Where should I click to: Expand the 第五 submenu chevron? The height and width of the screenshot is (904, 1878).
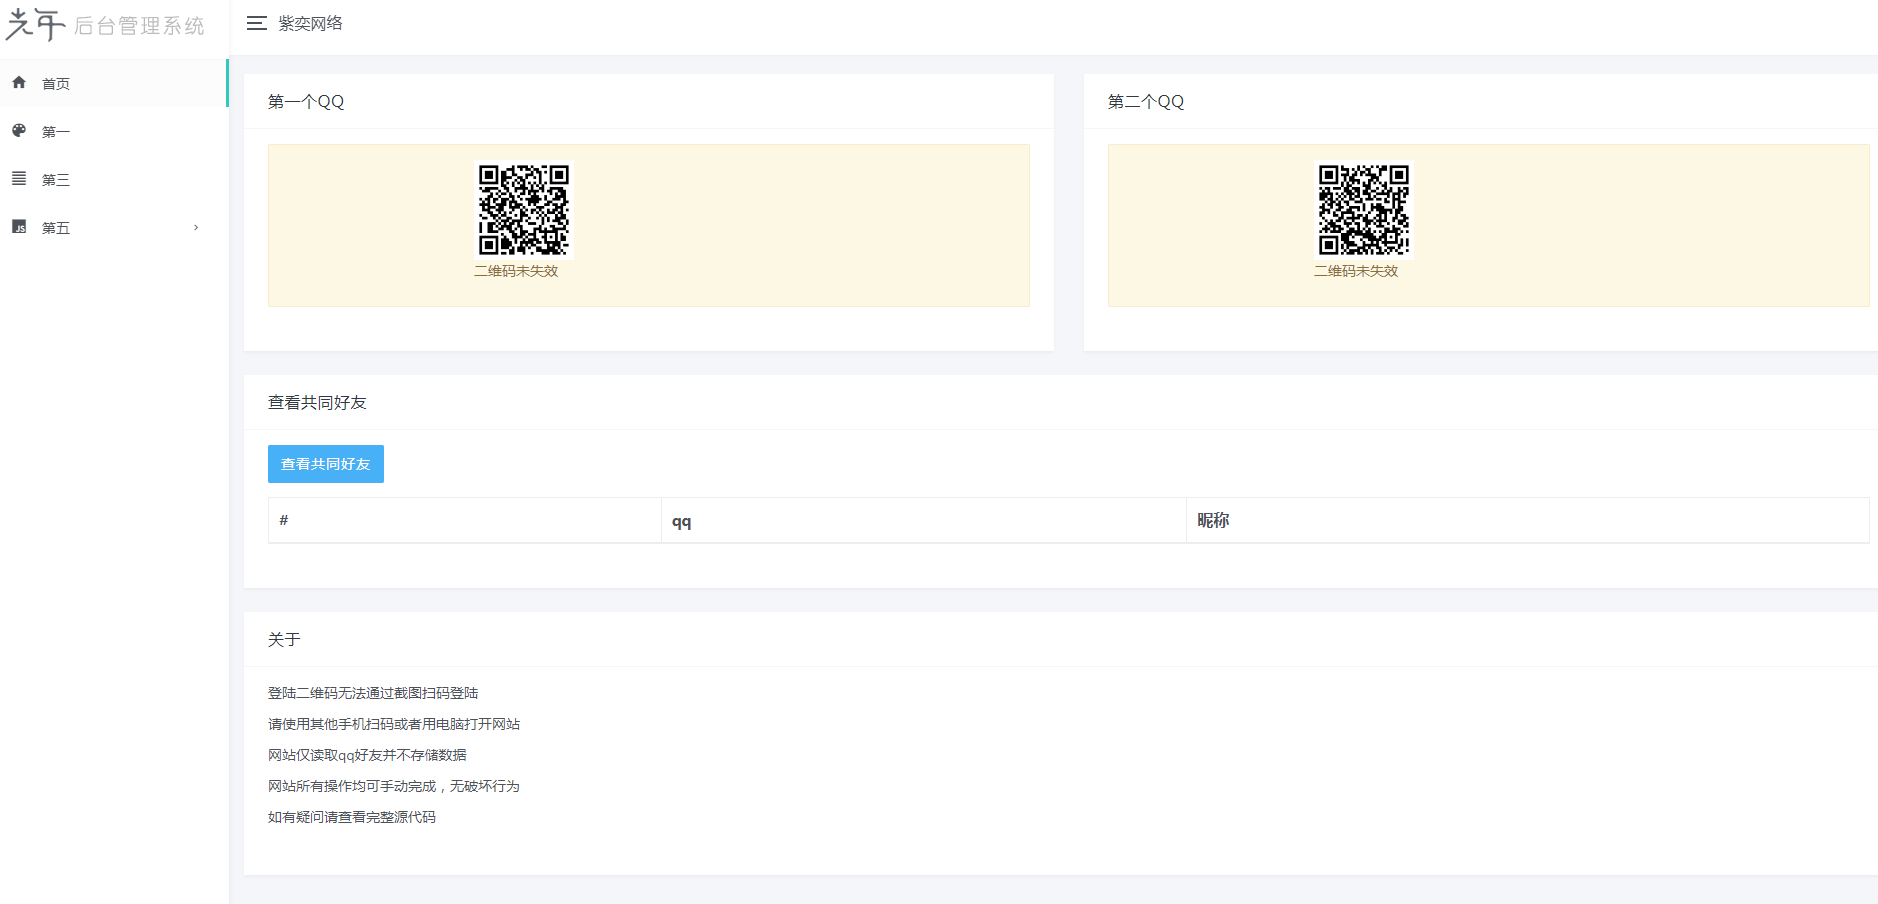pos(196,227)
